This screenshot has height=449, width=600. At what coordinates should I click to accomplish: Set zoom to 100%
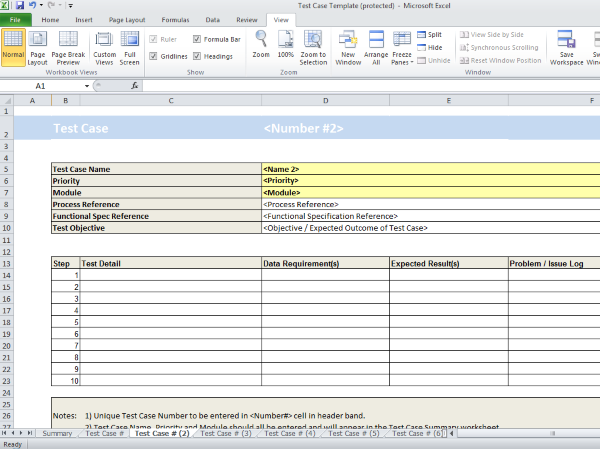point(286,44)
